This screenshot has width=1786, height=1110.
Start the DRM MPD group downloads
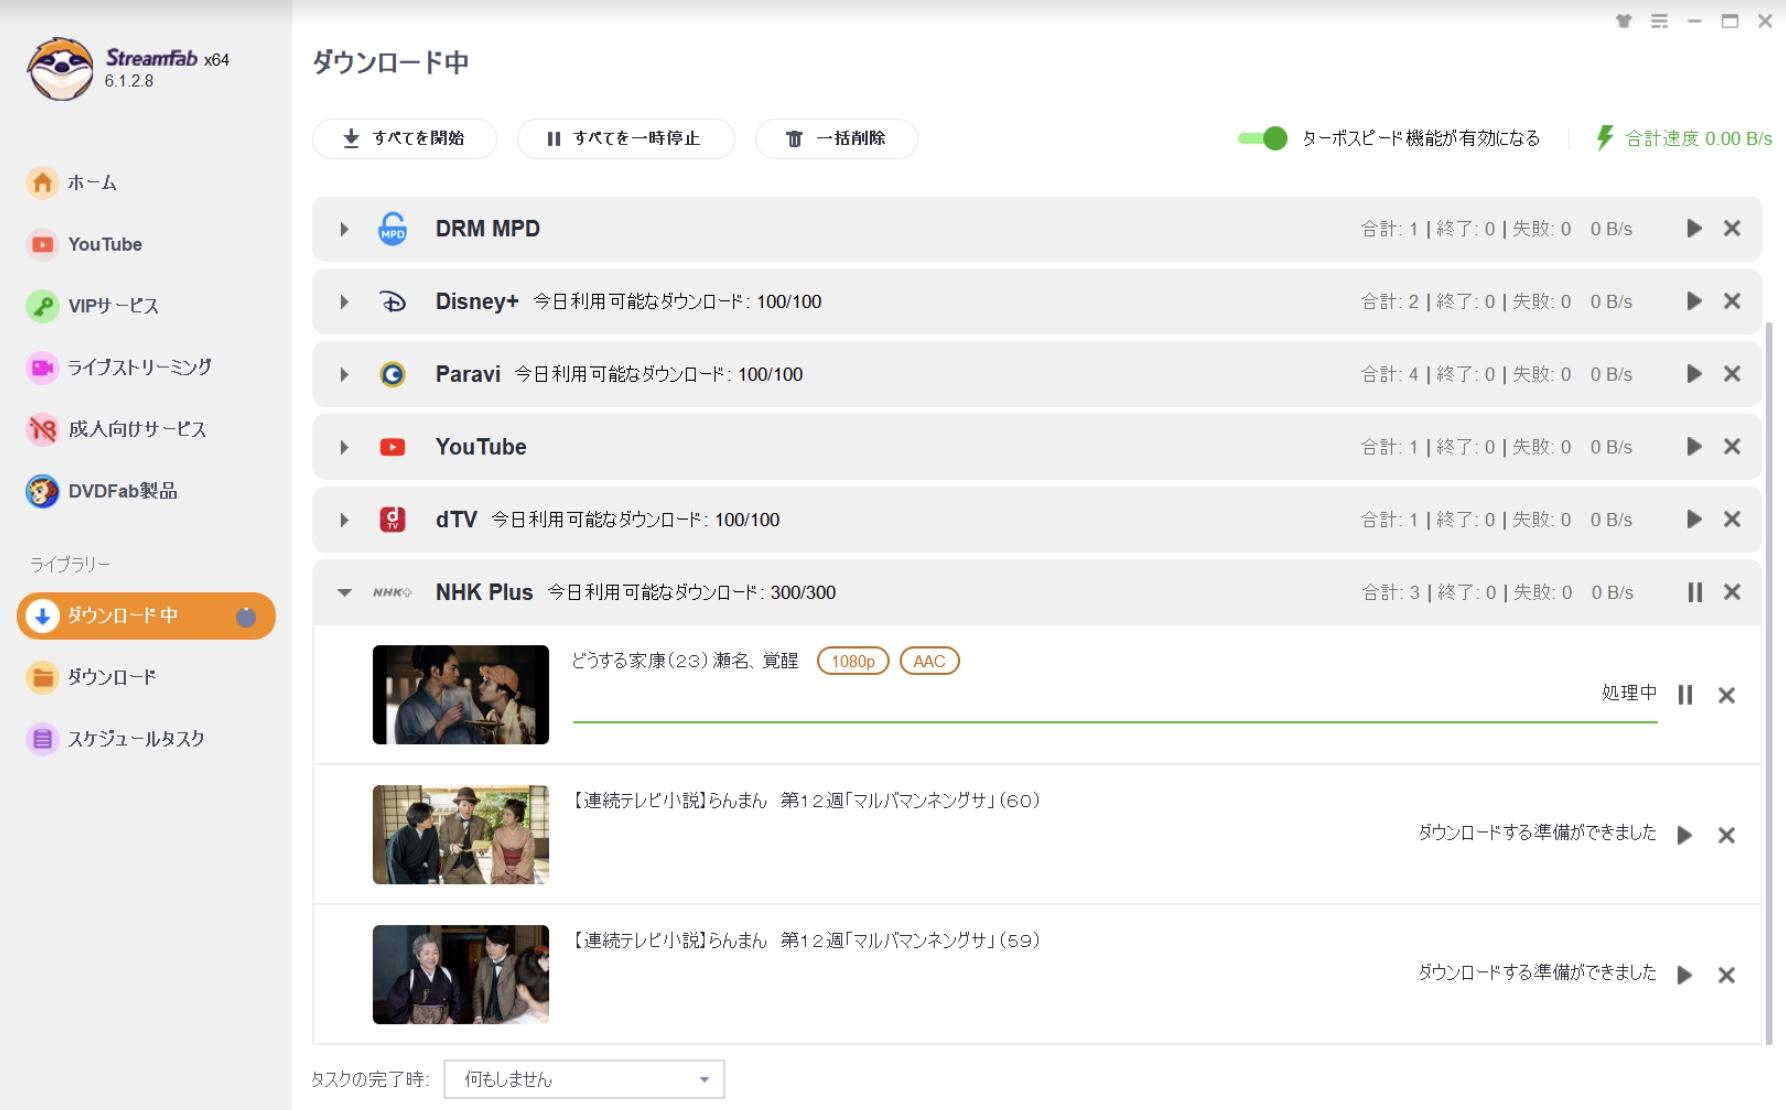point(1694,229)
